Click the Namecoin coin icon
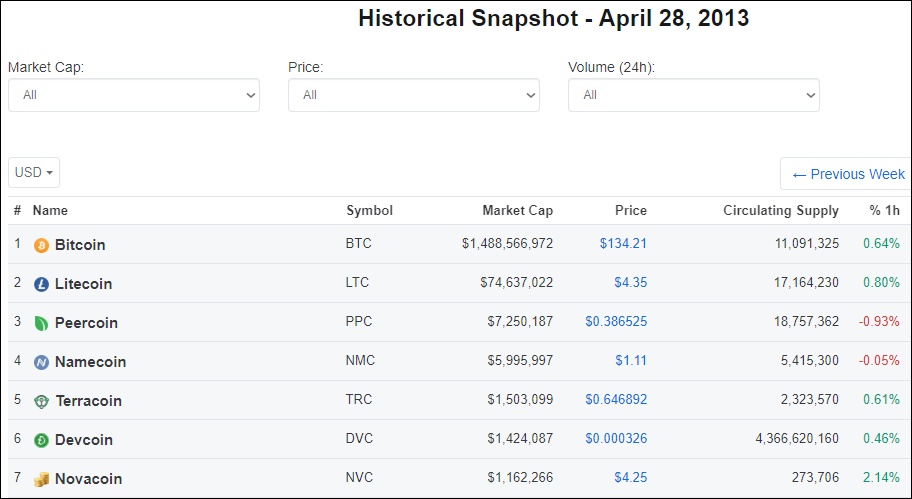Image resolution: width=912 pixels, height=499 pixels. point(41,362)
